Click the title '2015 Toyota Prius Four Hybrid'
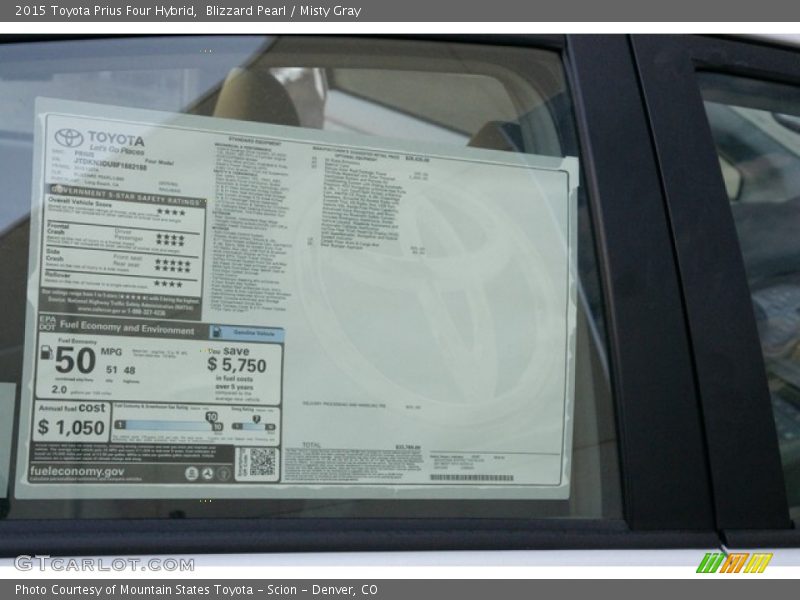 click(106, 11)
